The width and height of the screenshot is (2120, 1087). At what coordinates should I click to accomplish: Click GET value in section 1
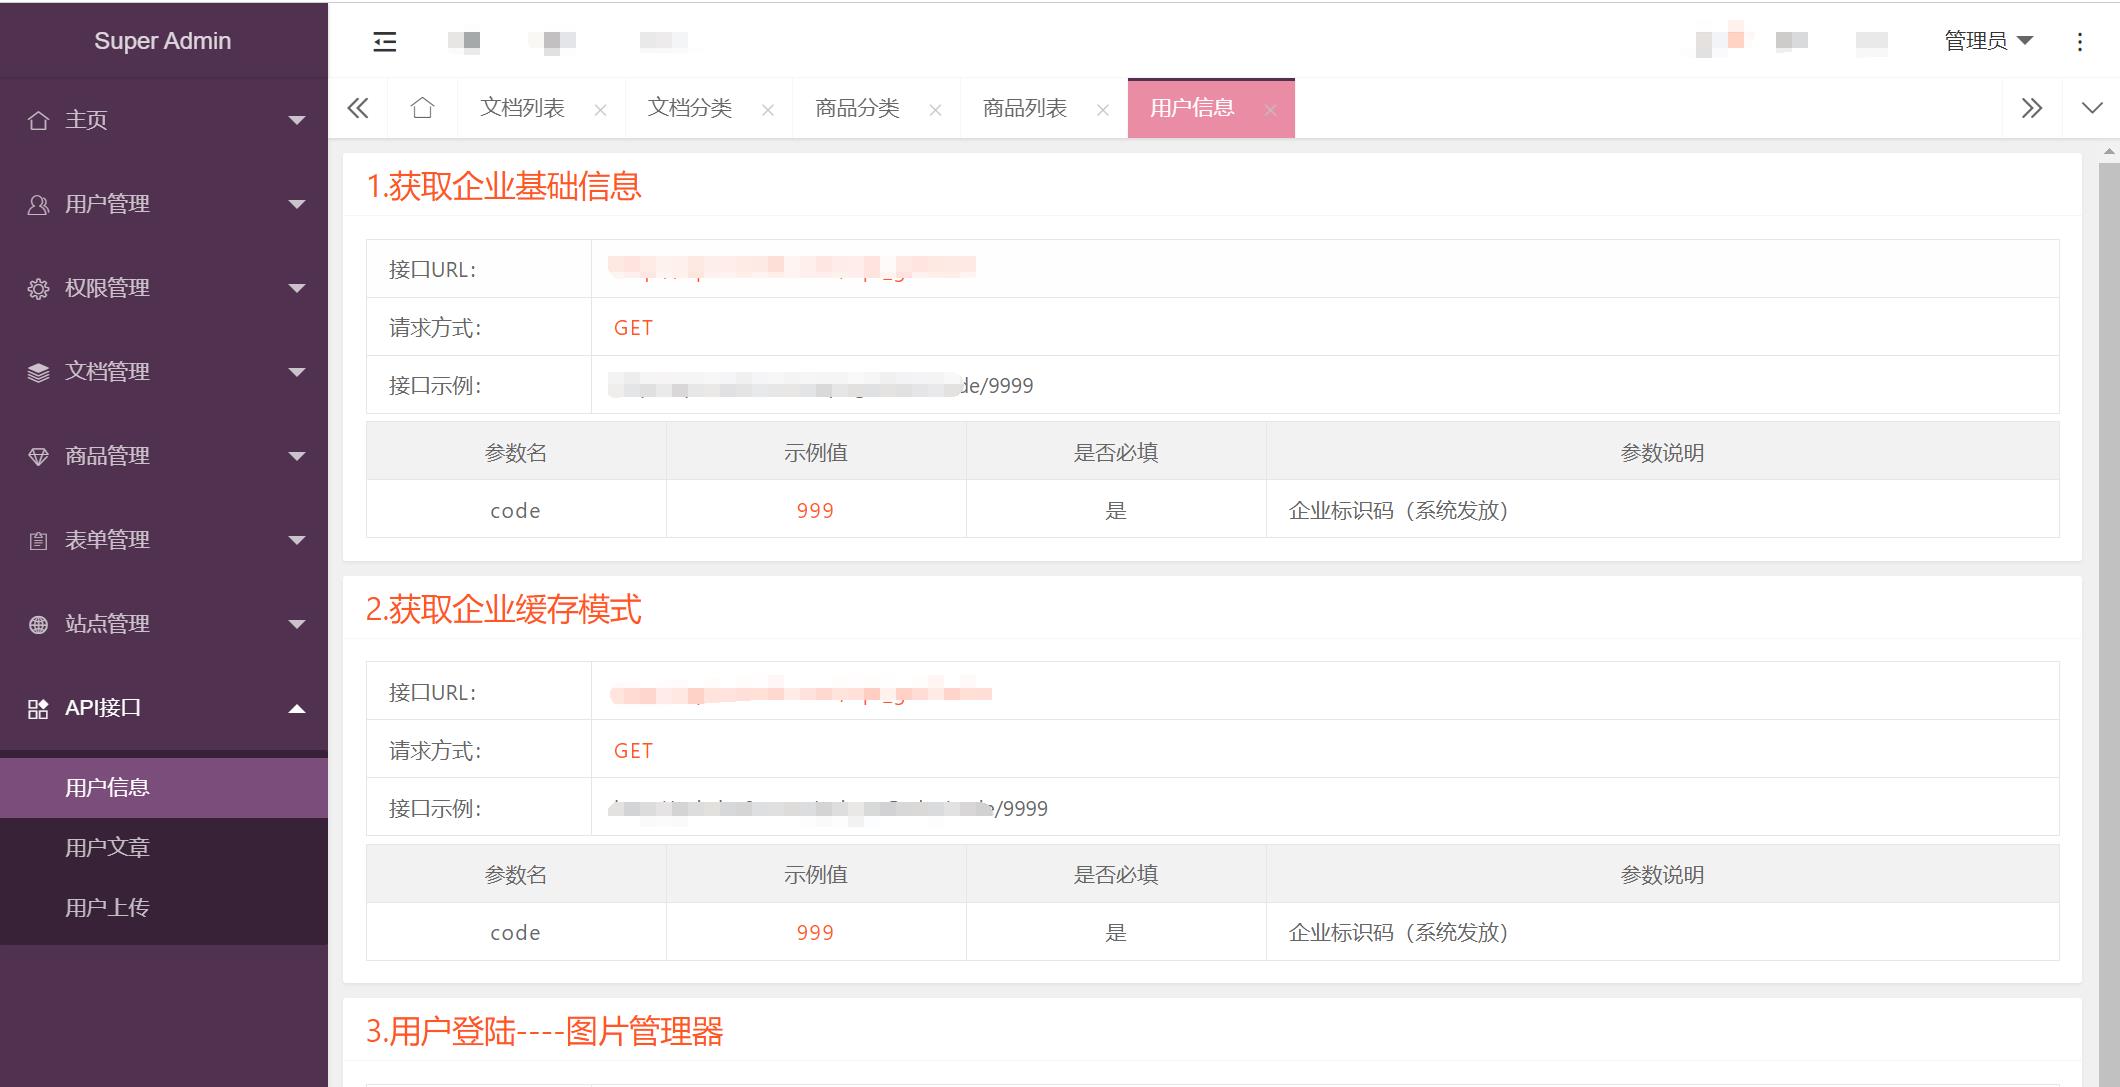[x=633, y=328]
